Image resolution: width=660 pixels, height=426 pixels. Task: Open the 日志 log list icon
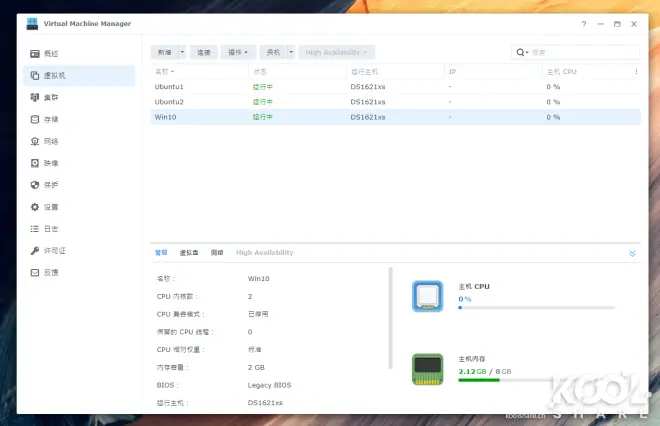click(x=35, y=229)
